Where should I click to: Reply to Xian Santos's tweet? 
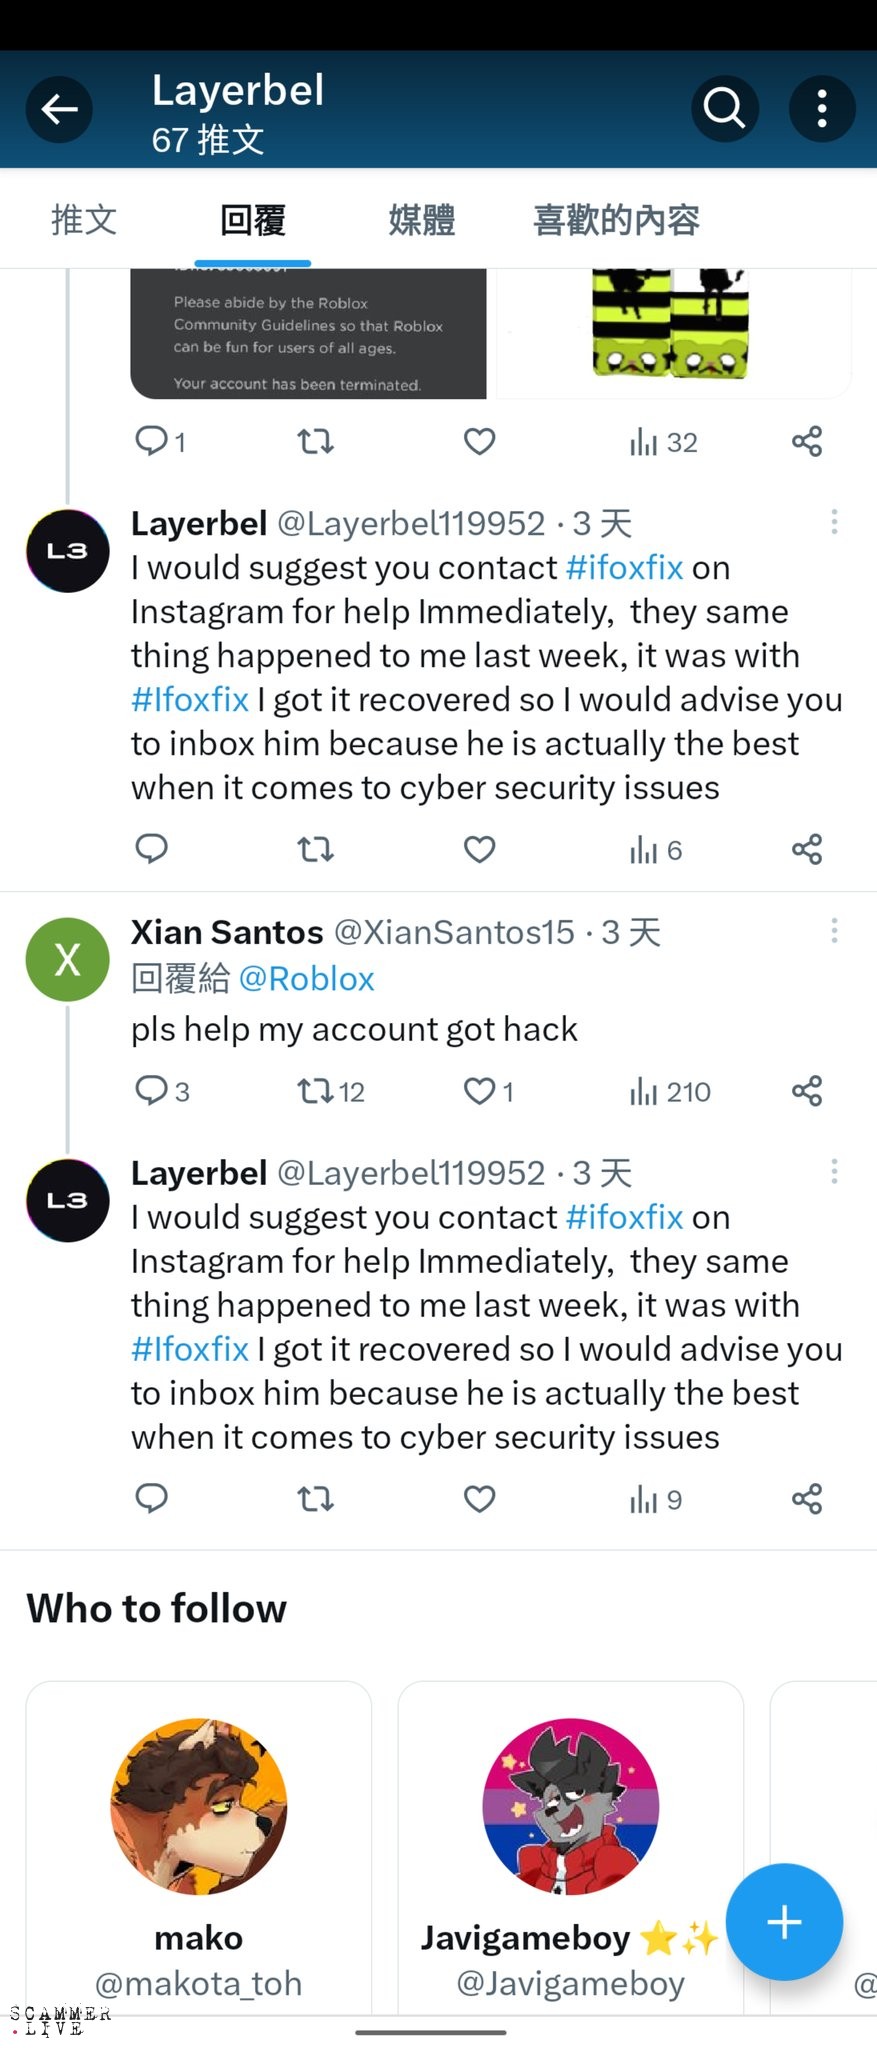click(152, 1091)
